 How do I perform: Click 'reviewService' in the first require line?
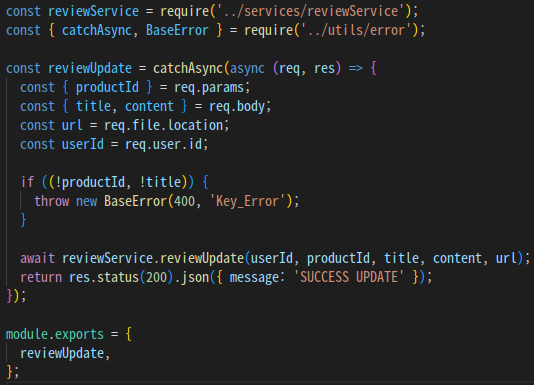pyautogui.click(x=93, y=11)
